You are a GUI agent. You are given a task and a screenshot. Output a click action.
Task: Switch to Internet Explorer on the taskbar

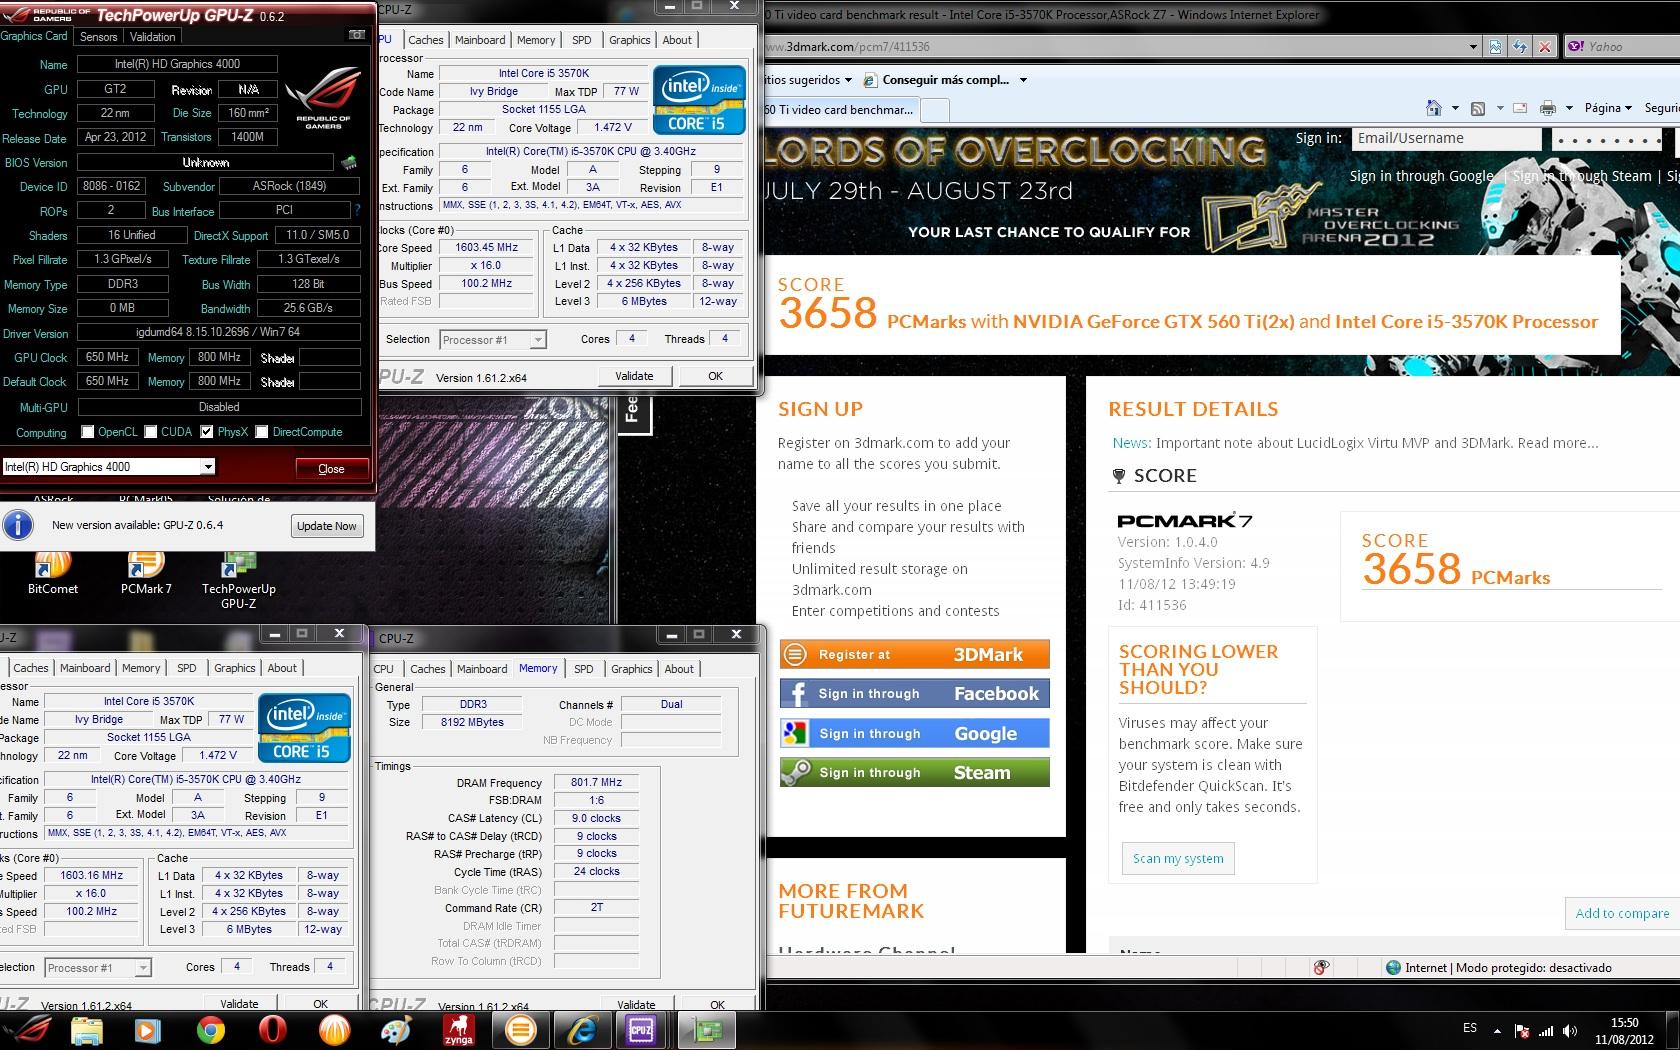[582, 1029]
